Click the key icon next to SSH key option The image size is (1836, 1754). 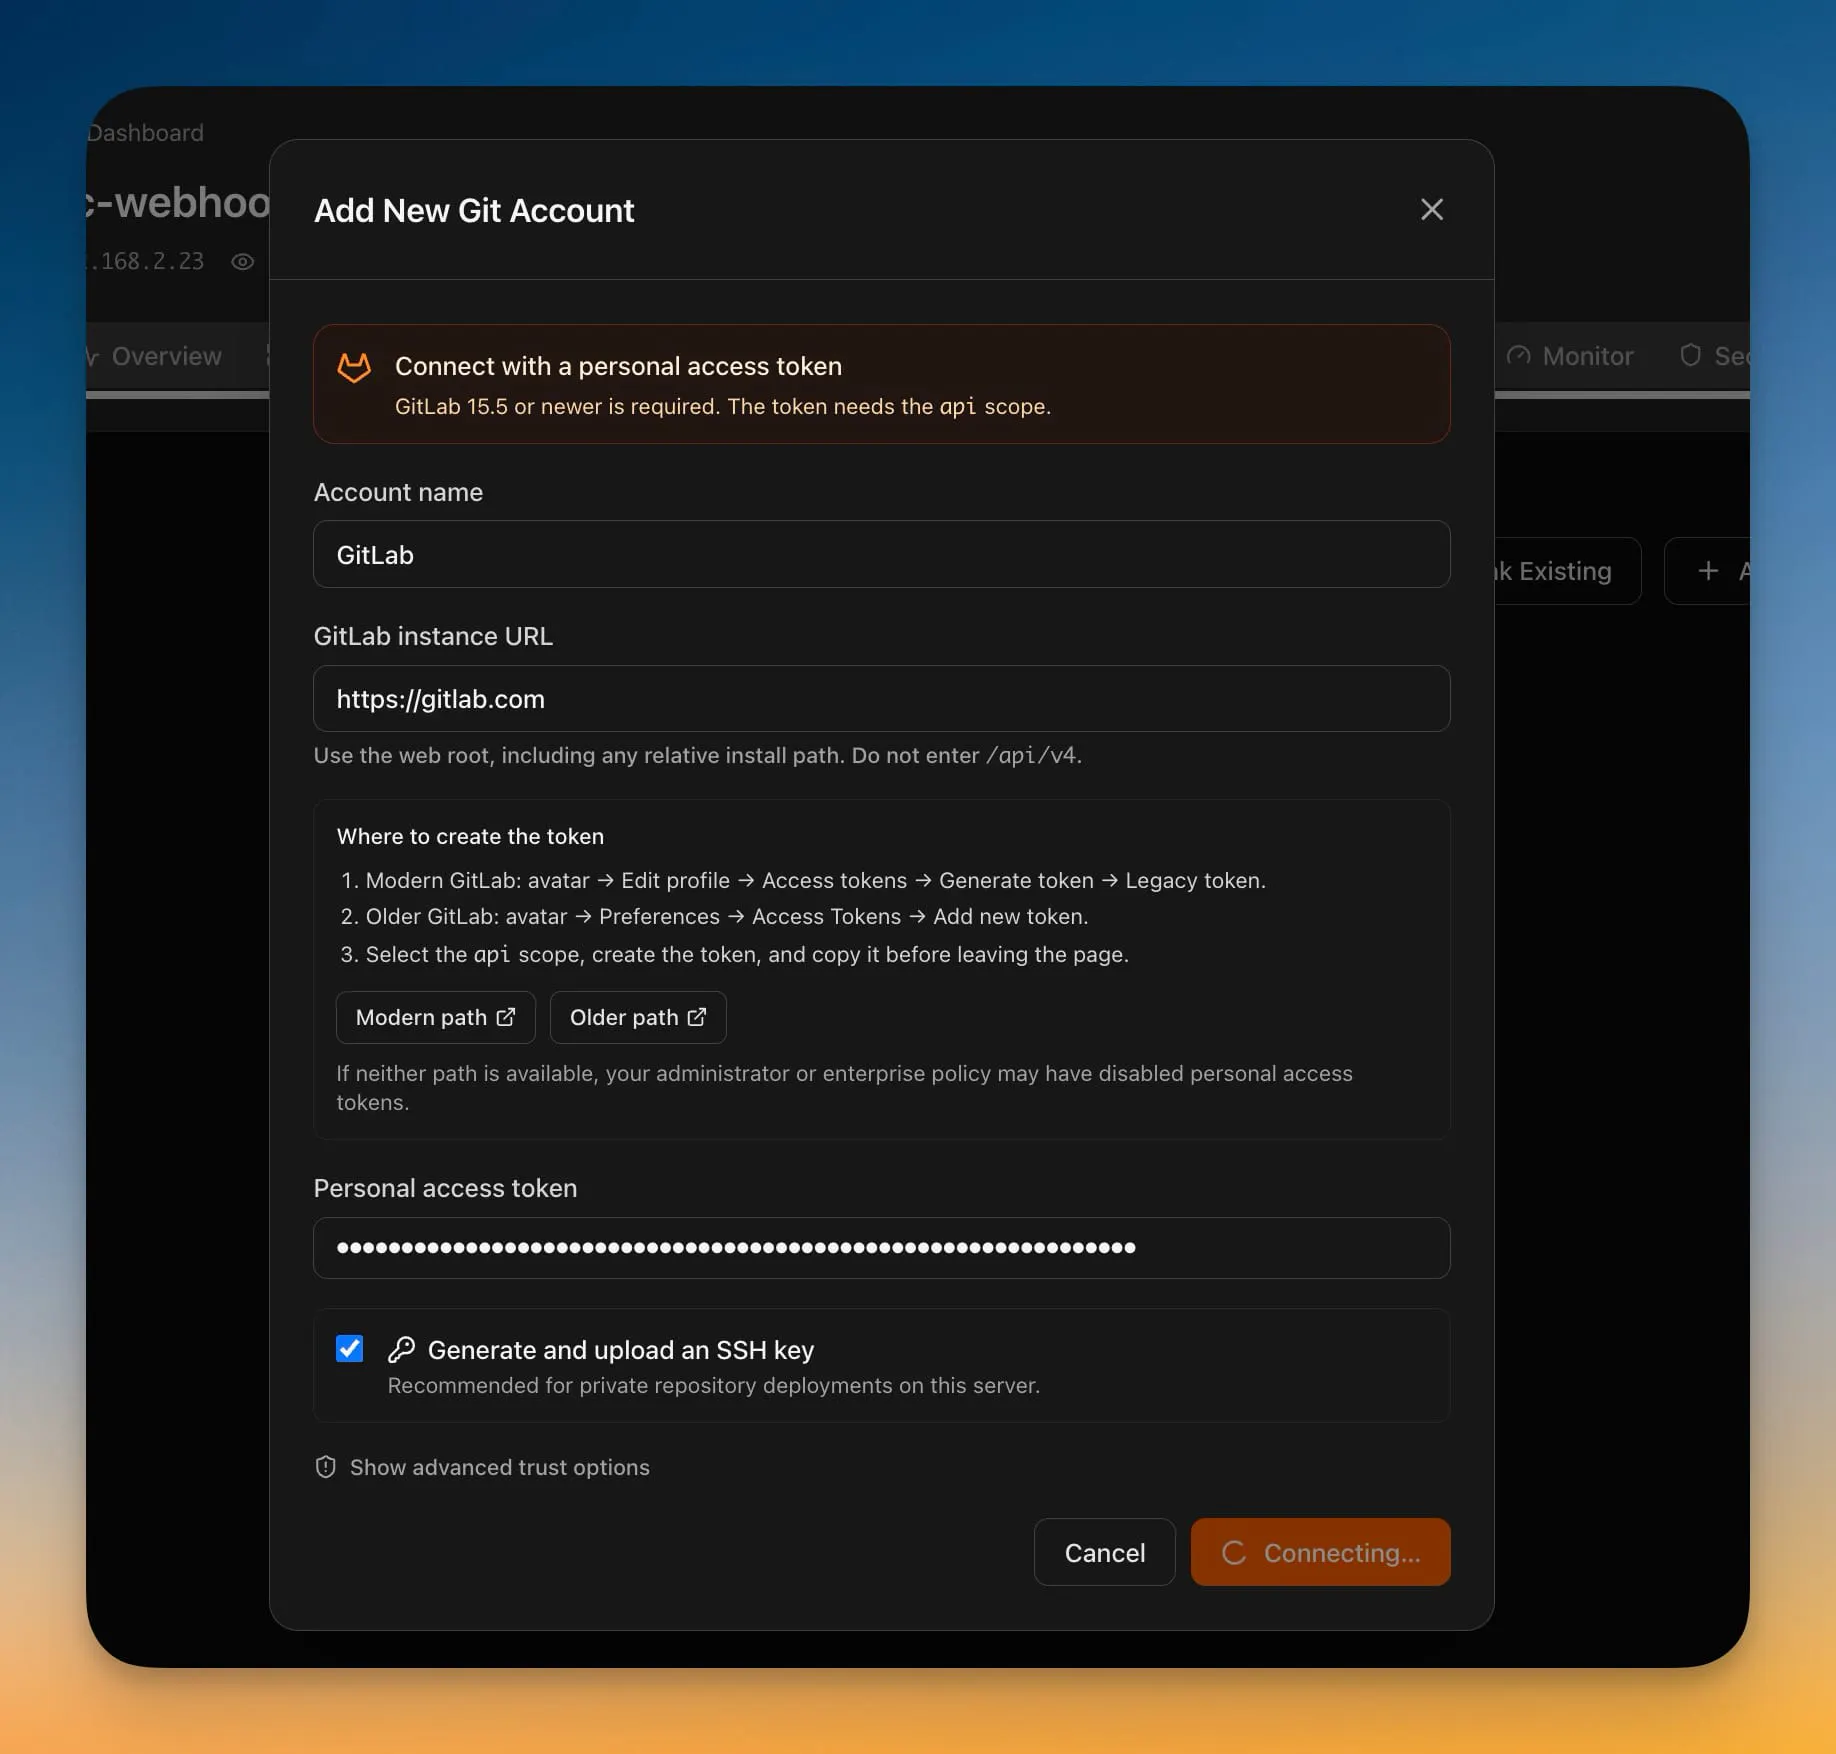[401, 1349]
